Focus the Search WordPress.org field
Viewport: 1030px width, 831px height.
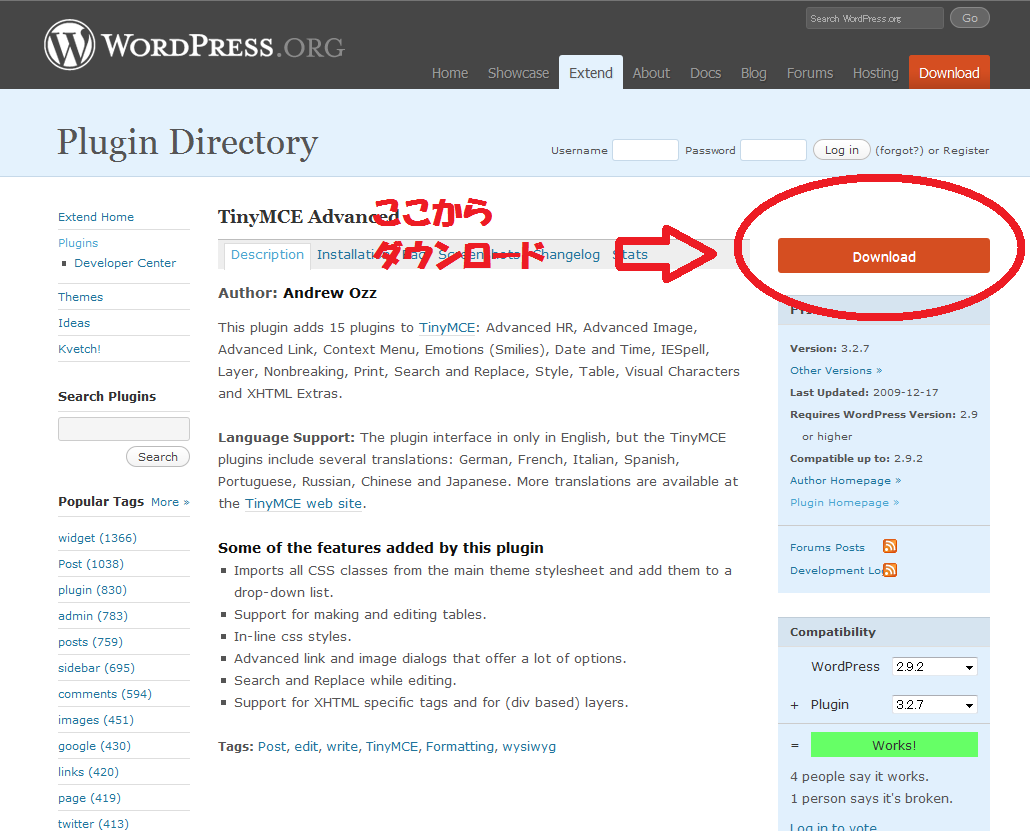(x=874, y=18)
